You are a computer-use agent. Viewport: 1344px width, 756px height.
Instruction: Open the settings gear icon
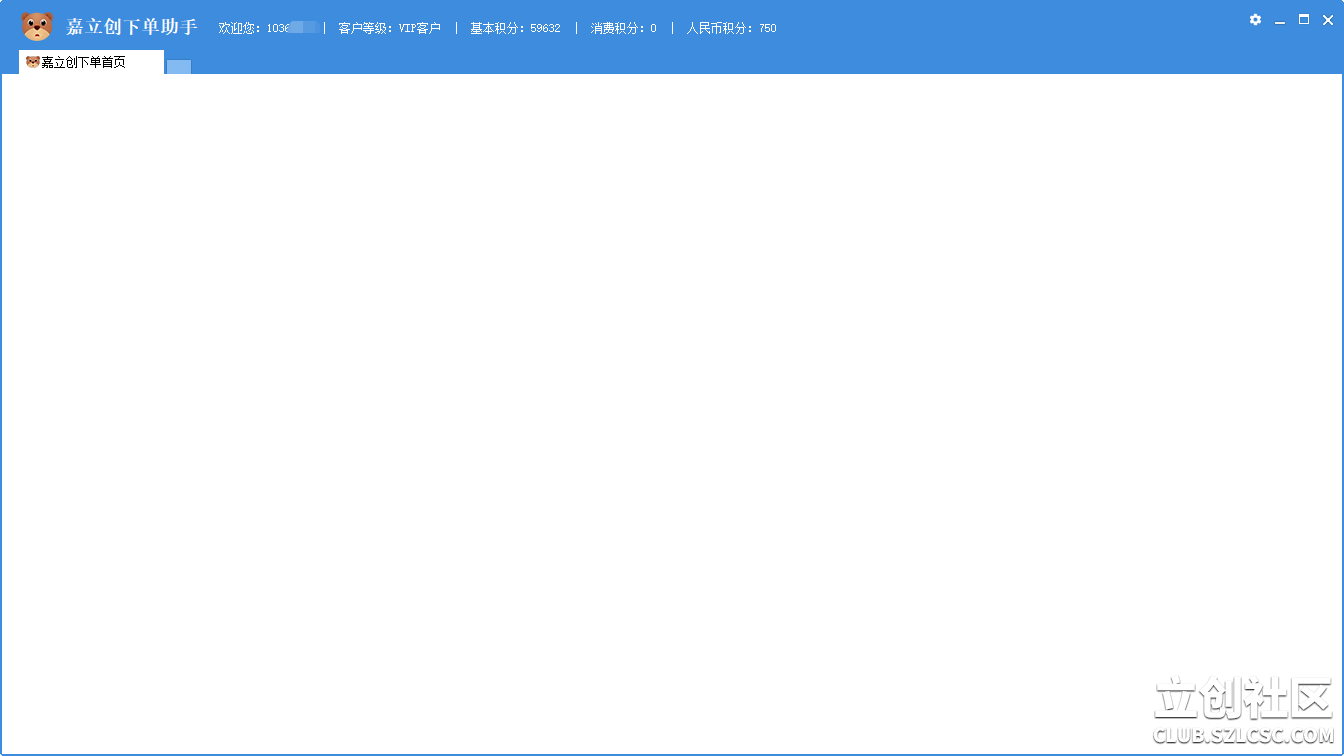[1255, 19]
